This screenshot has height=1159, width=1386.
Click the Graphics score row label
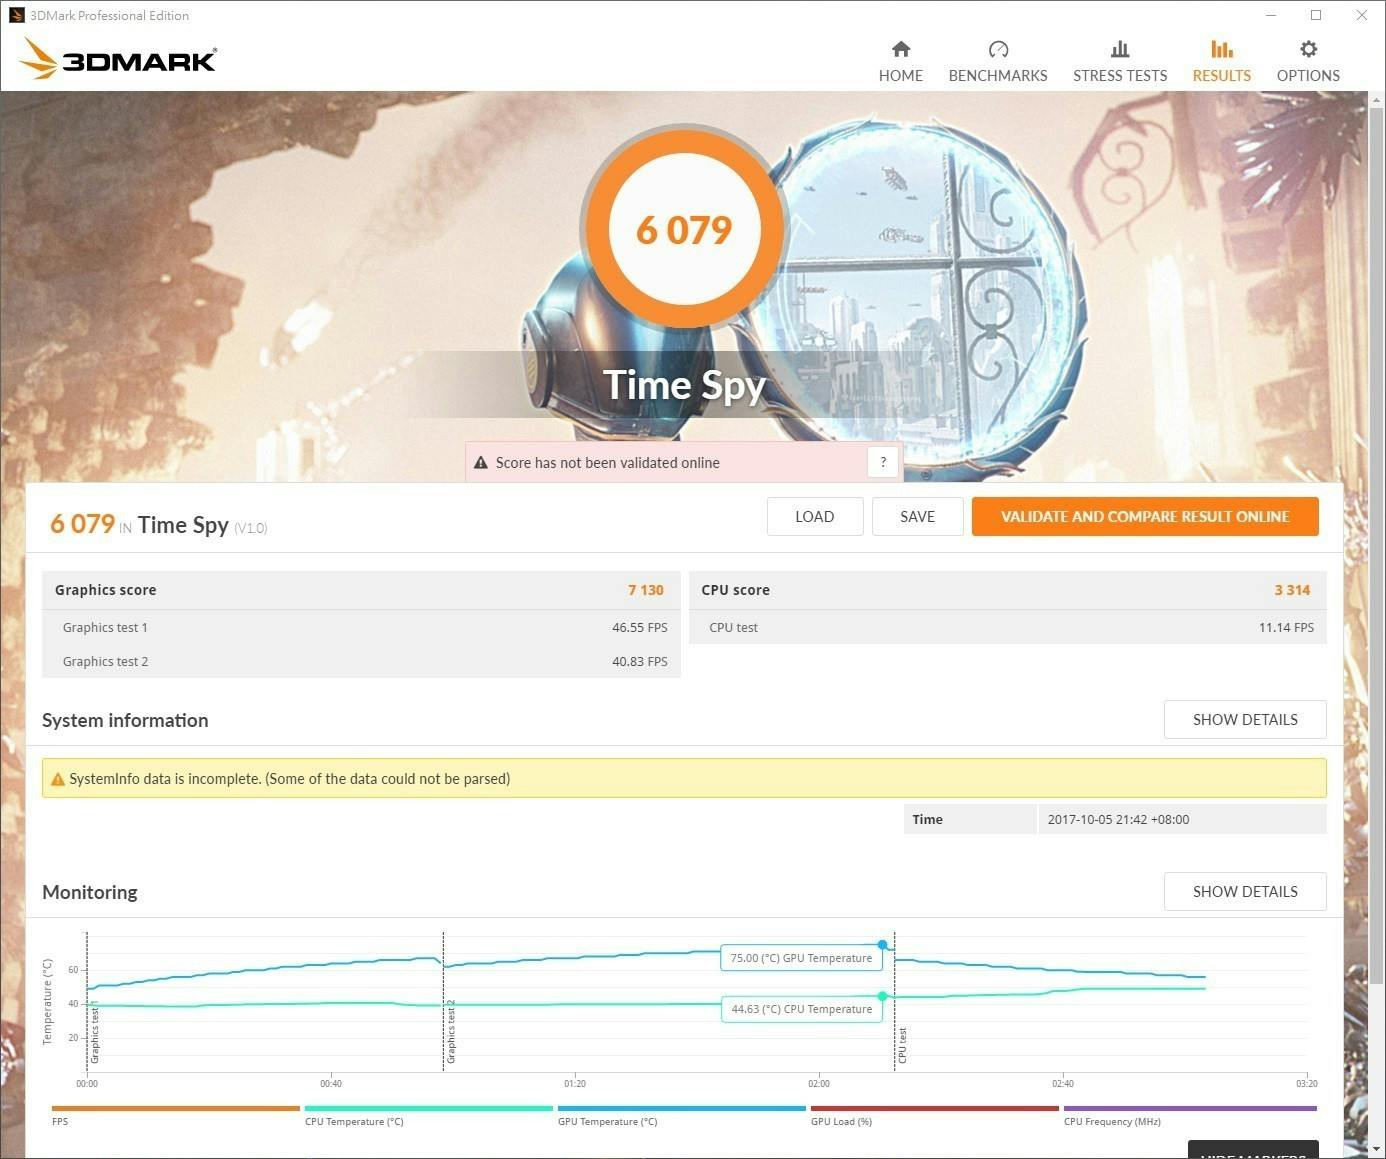(x=106, y=590)
